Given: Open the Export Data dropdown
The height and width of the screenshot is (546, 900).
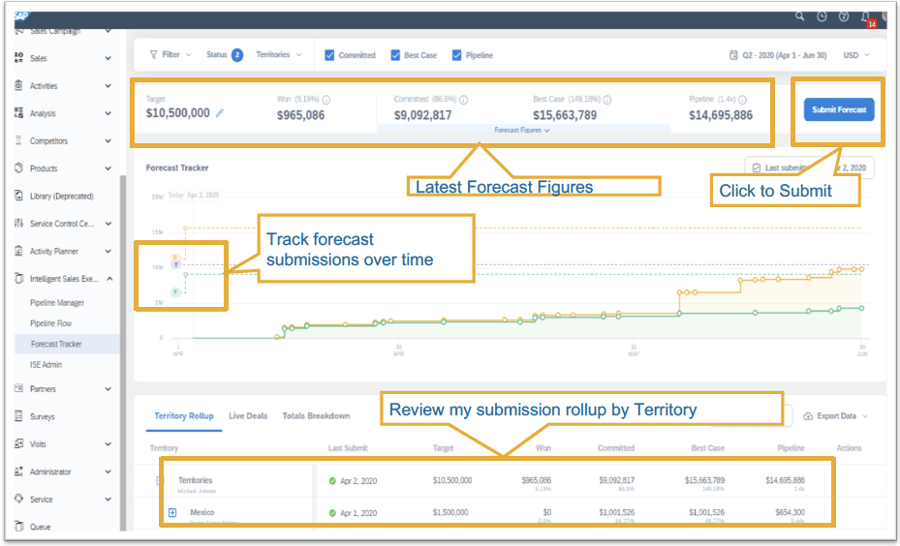Looking at the screenshot, I should [835, 416].
